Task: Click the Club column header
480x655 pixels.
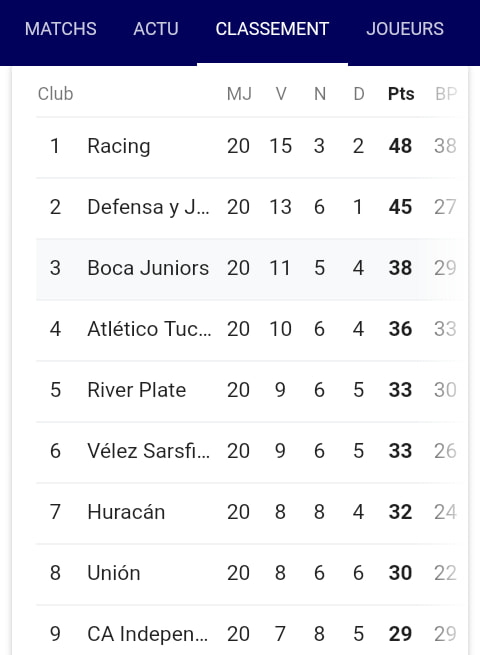Action: (56, 94)
